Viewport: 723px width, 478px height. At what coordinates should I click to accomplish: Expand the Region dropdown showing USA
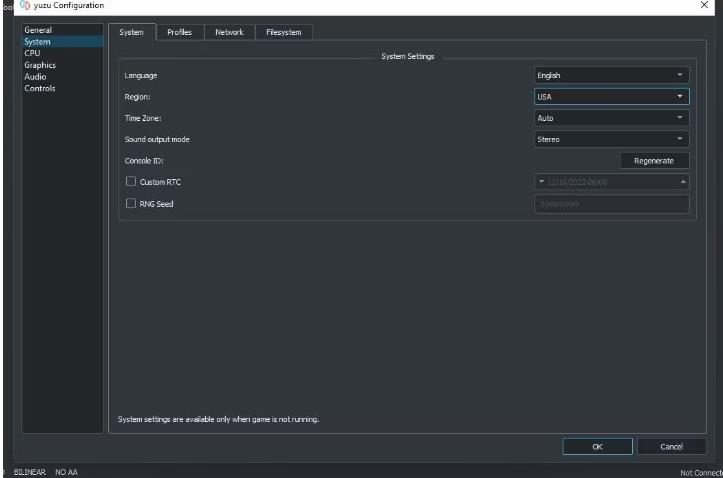click(x=612, y=96)
